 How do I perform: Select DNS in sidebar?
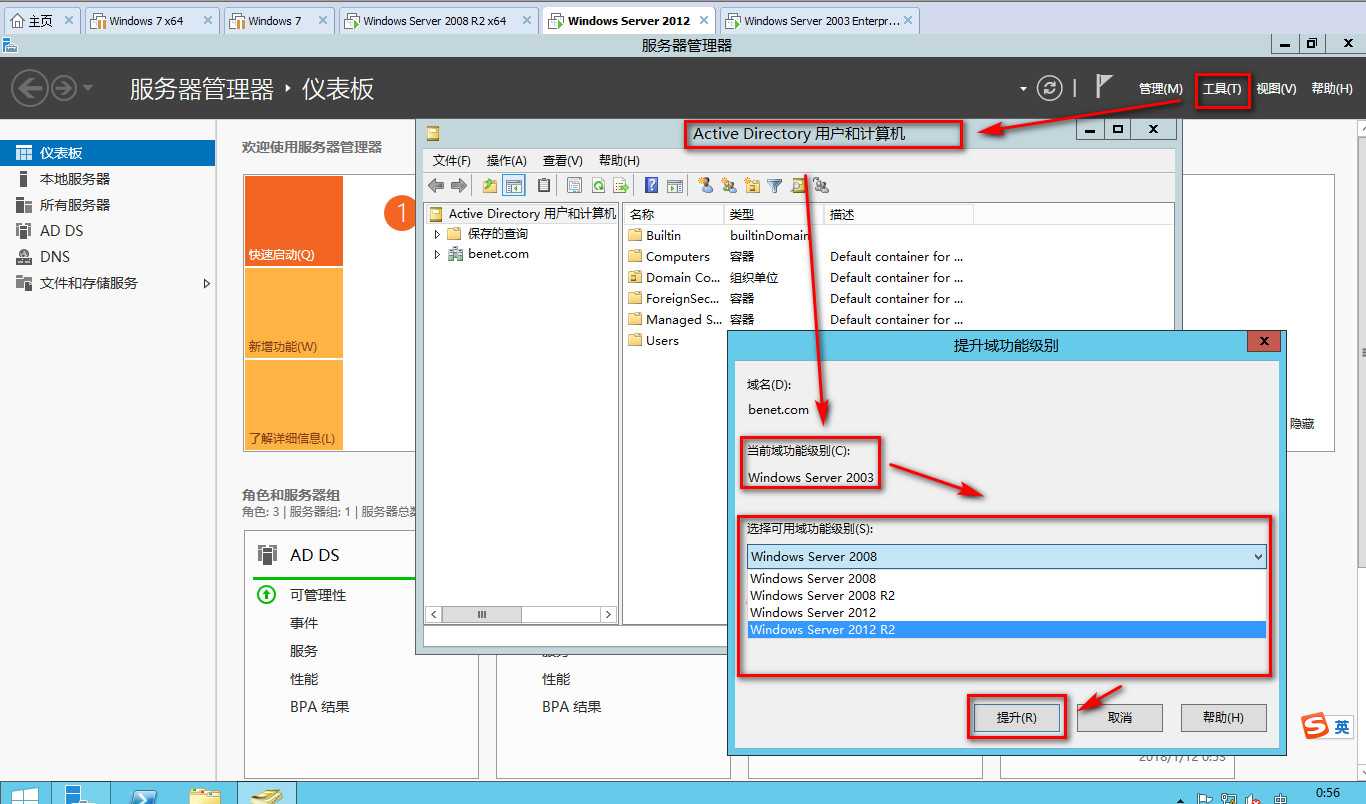(107, 257)
